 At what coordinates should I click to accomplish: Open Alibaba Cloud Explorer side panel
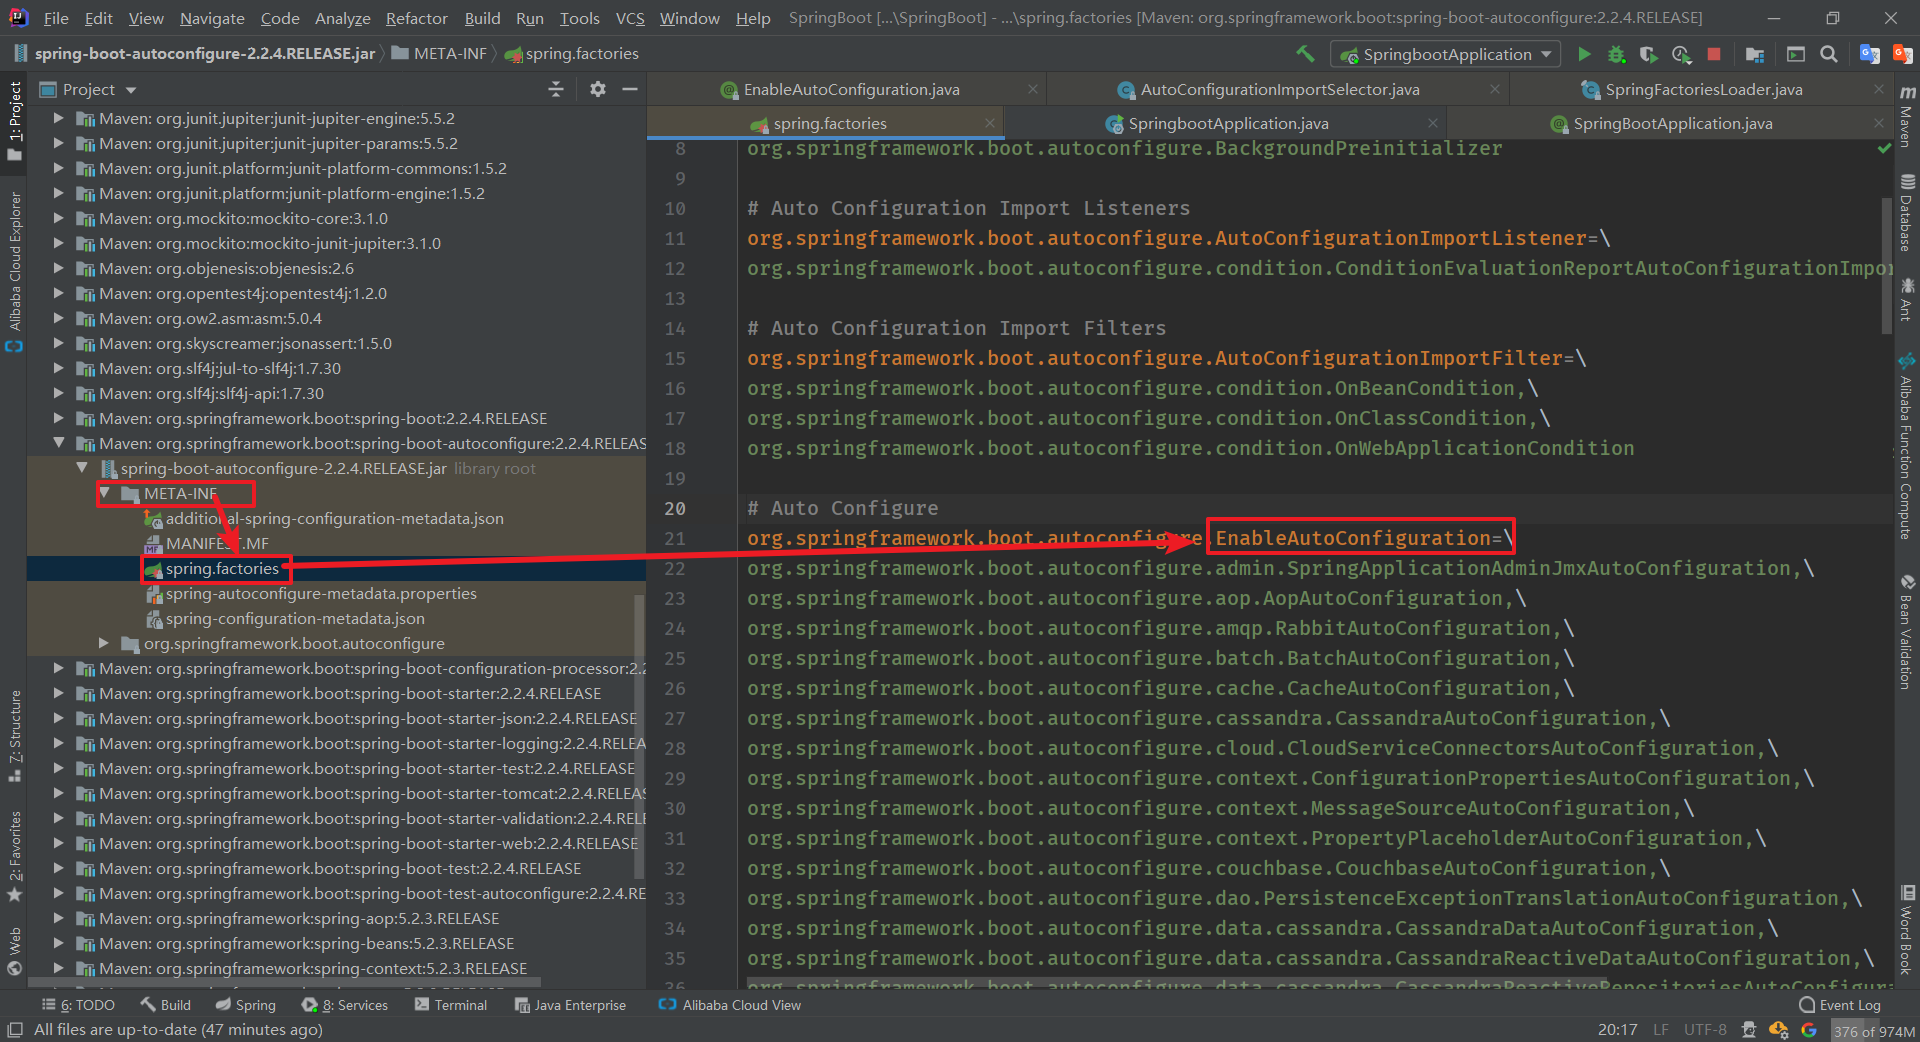pyautogui.click(x=14, y=271)
